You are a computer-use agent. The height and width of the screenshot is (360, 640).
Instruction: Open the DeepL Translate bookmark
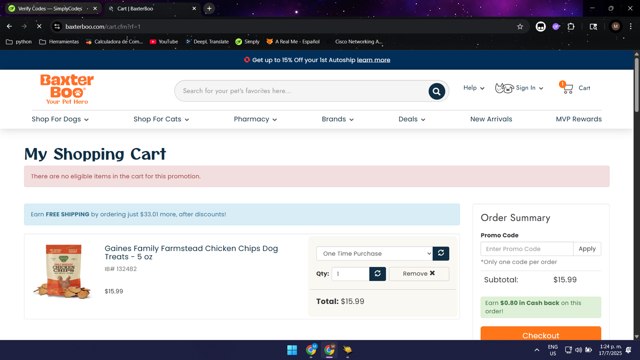pos(207,42)
